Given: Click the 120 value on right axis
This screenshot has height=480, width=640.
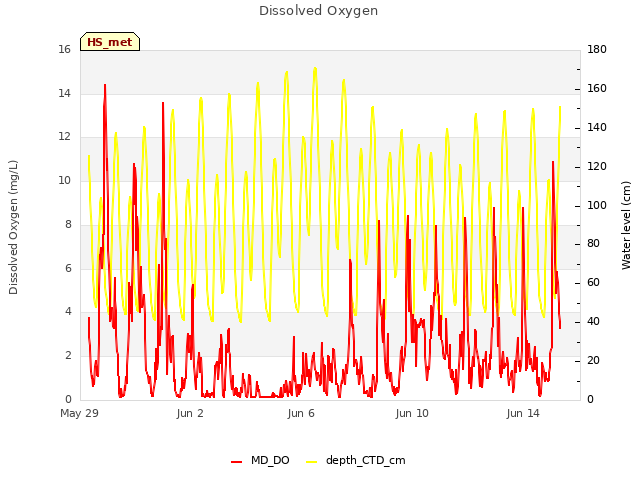Looking at the screenshot, I should click(x=597, y=167).
